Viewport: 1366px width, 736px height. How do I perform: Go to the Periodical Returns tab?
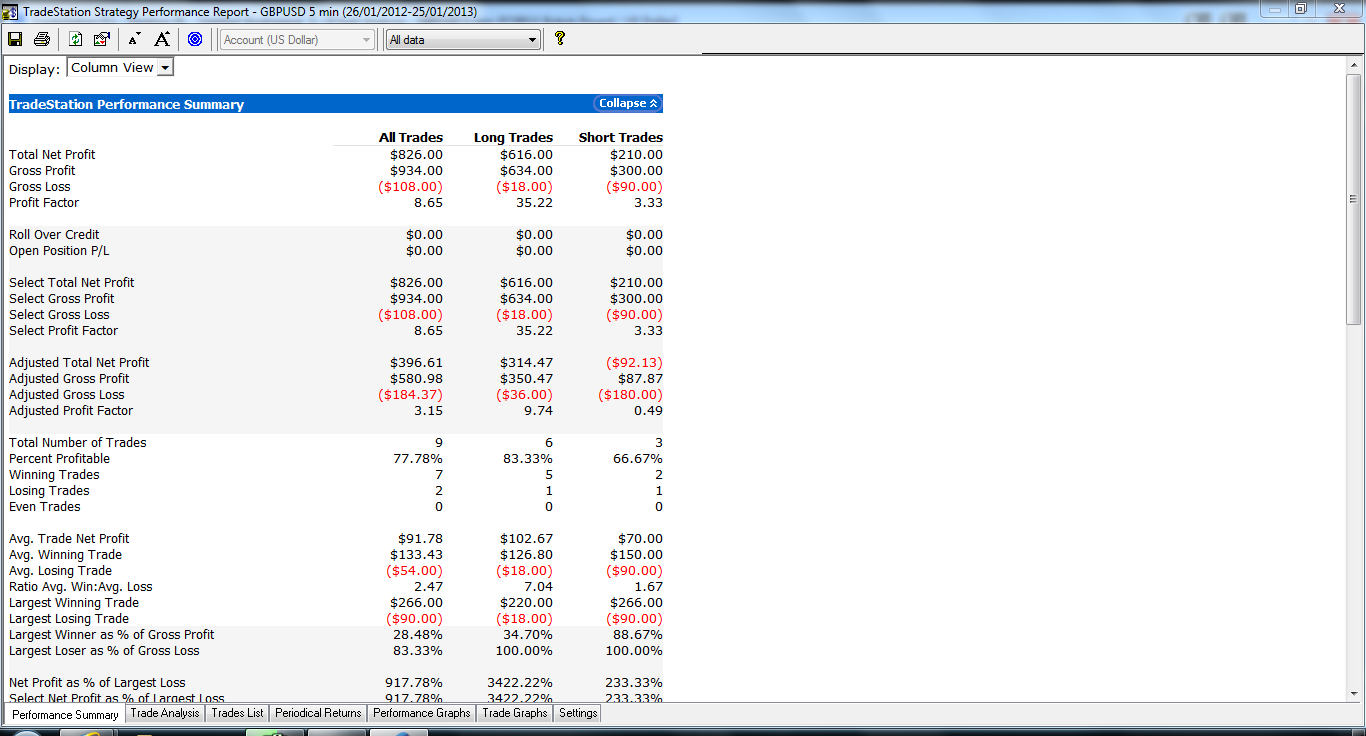pyautogui.click(x=318, y=713)
